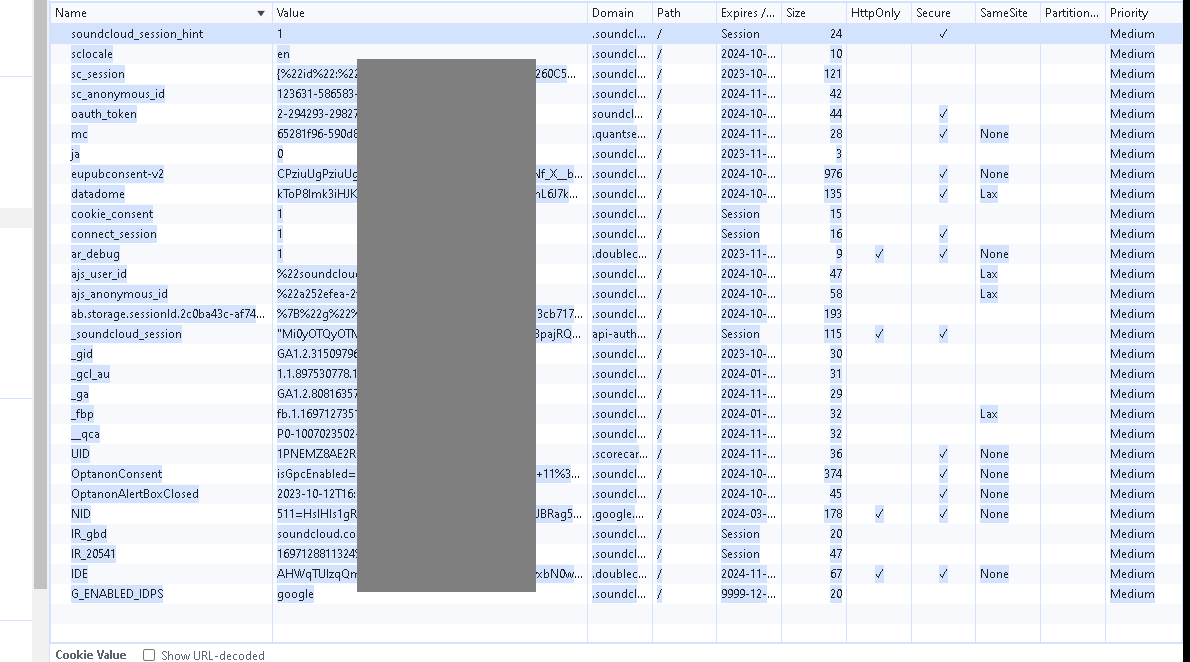The image size is (1190, 662).
Task: Select the _fbp cookie
Action: 83,414
